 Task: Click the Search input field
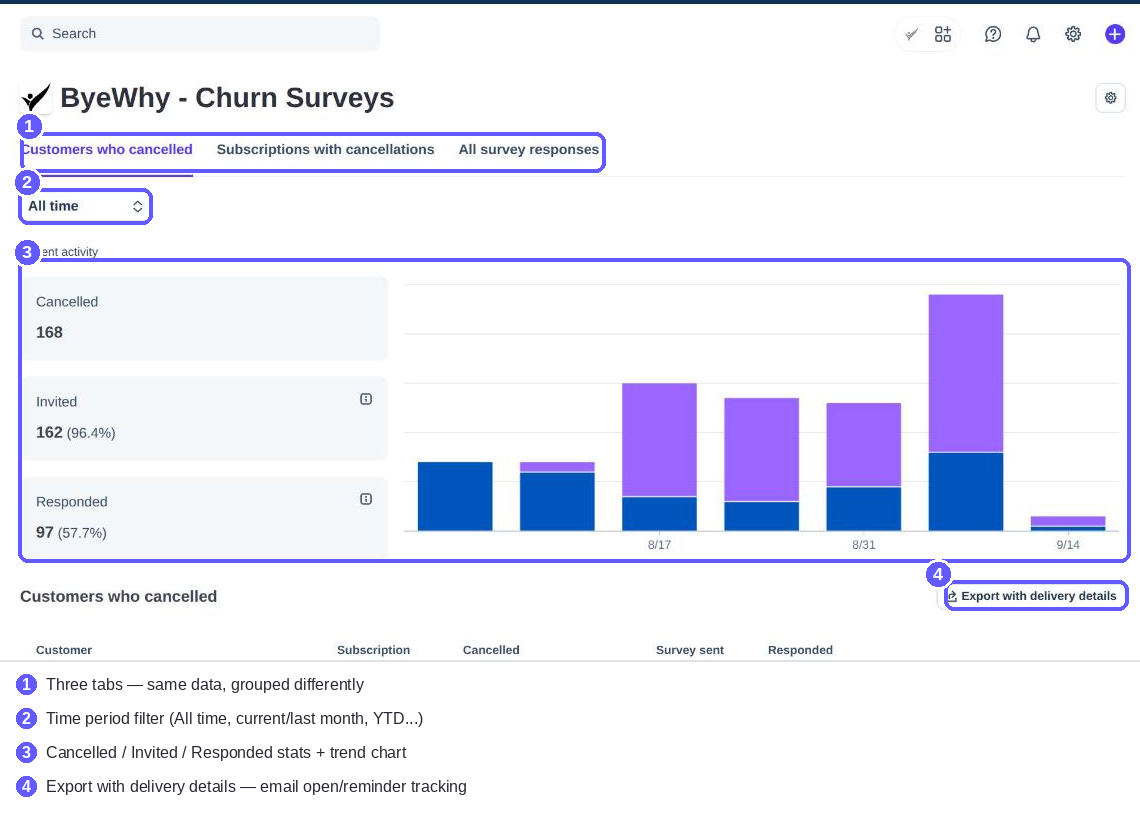click(x=200, y=34)
